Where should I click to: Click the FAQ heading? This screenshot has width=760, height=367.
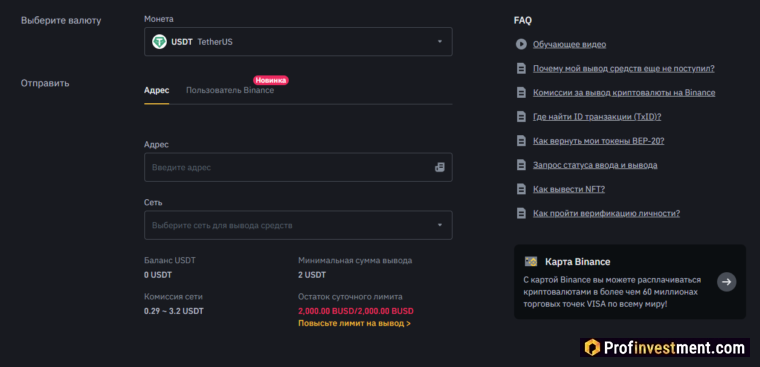tap(522, 20)
